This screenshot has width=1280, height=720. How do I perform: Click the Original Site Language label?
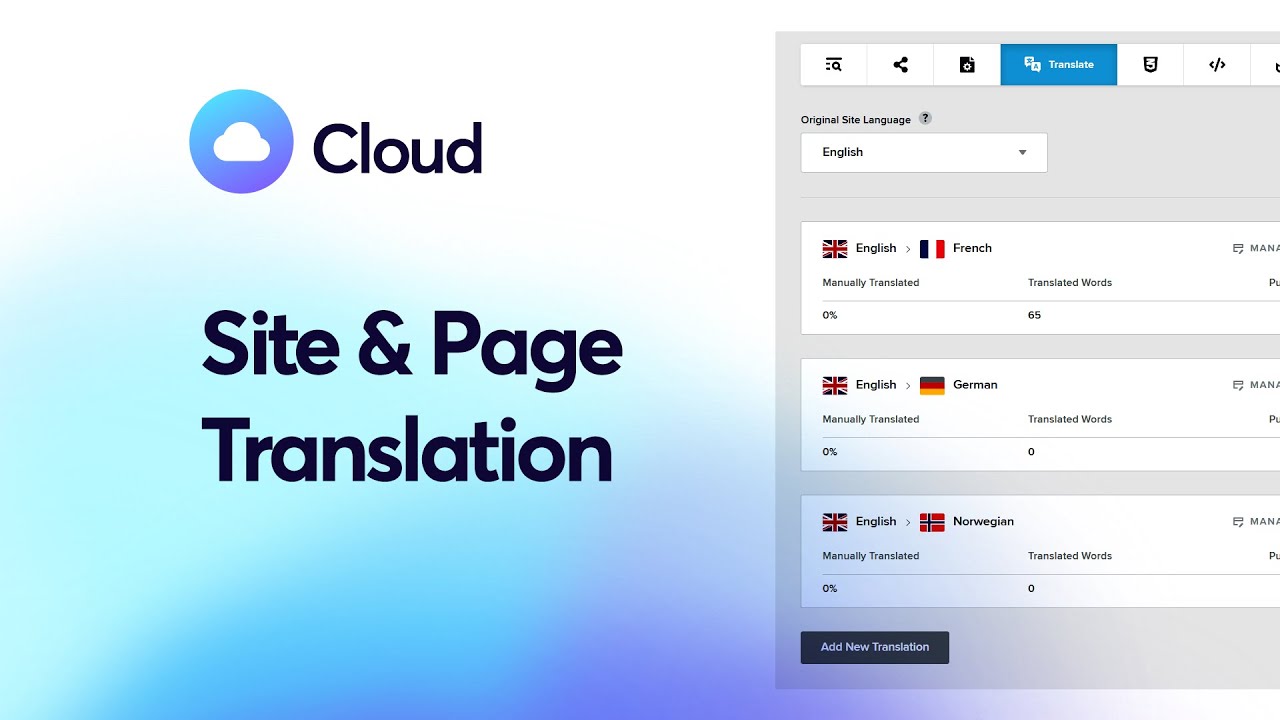(856, 120)
